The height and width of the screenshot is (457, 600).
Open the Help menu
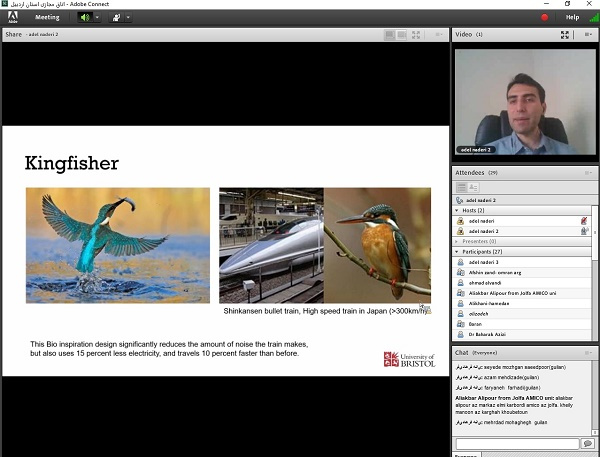point(572,17)
